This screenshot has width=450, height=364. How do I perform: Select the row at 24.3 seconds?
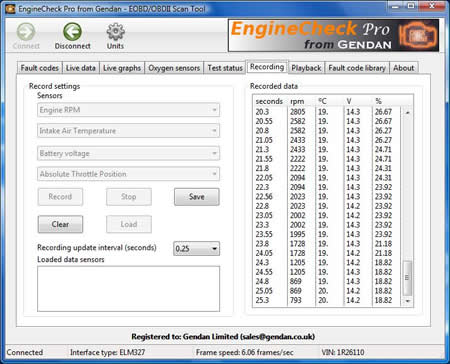click(x=327, y=262)
